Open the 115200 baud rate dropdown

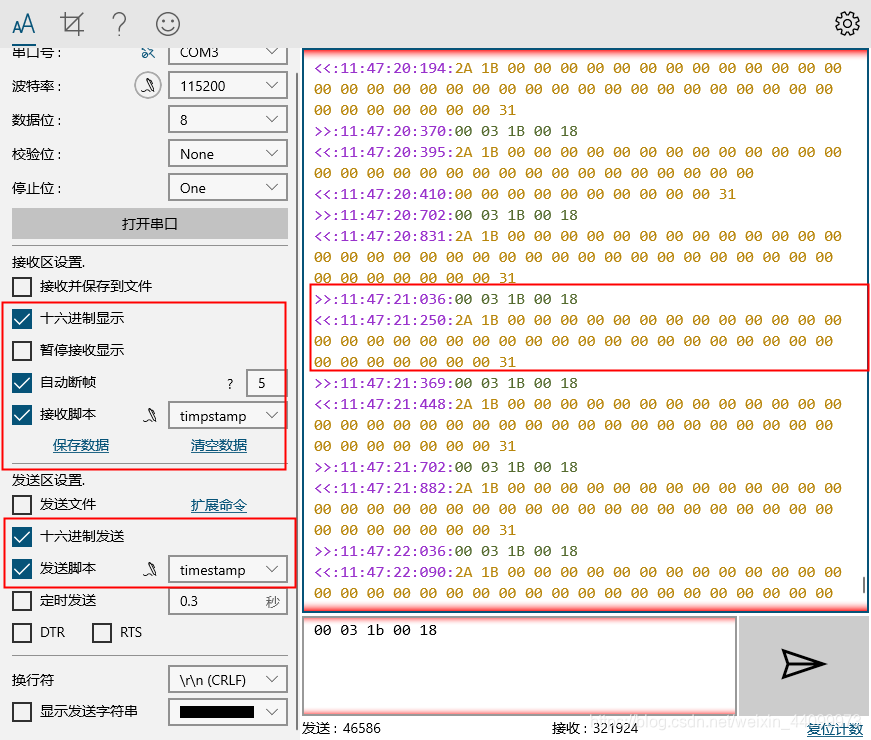[x=228, y=86]
